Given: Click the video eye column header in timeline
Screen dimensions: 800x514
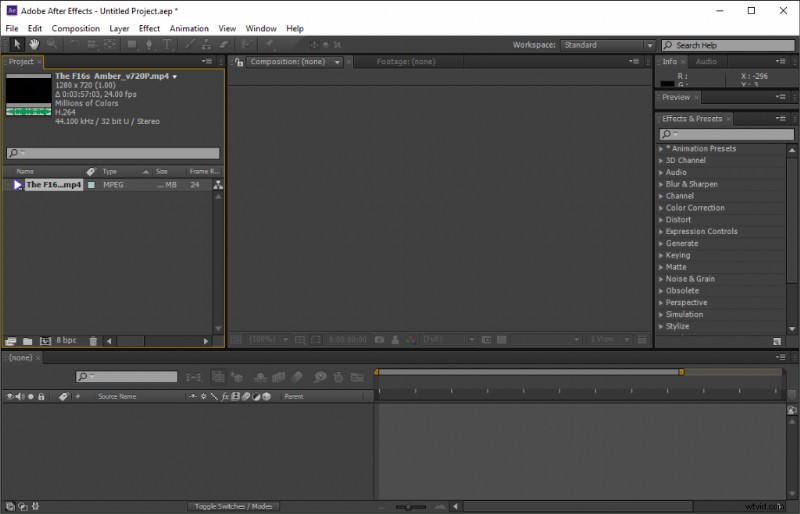Looking at the screenshot, I should click(x=9, y=397).
